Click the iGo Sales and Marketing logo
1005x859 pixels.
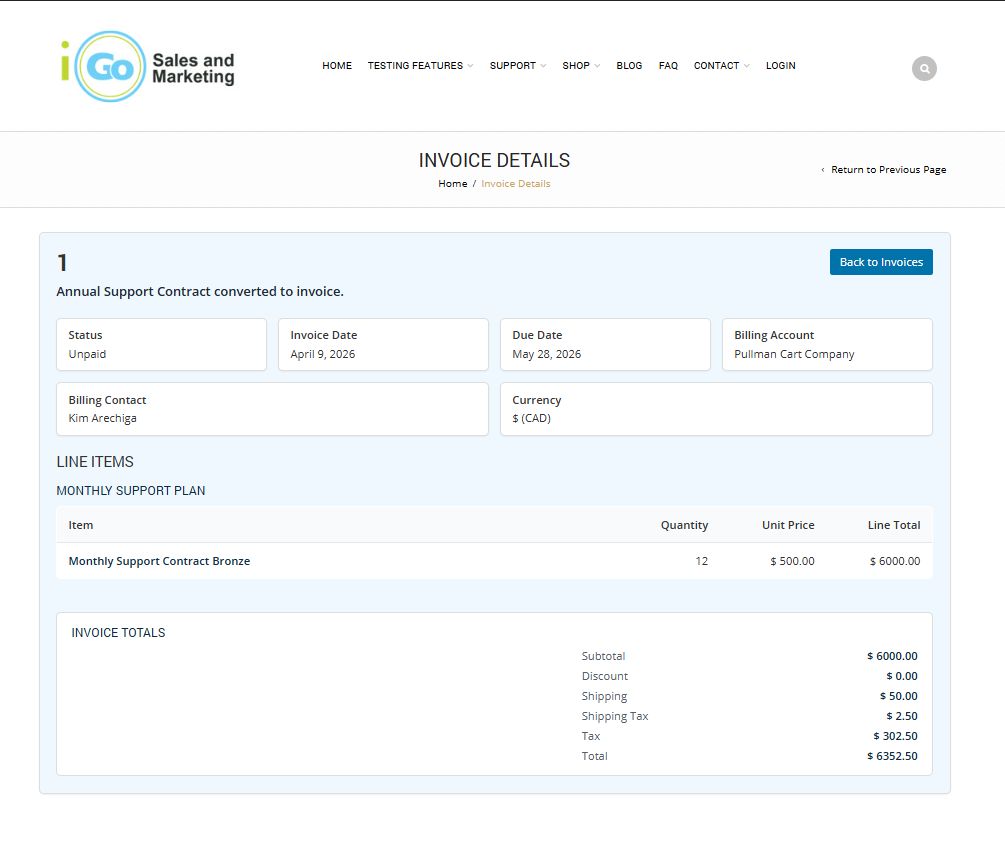pyautogui.click(x=148, y=67)
